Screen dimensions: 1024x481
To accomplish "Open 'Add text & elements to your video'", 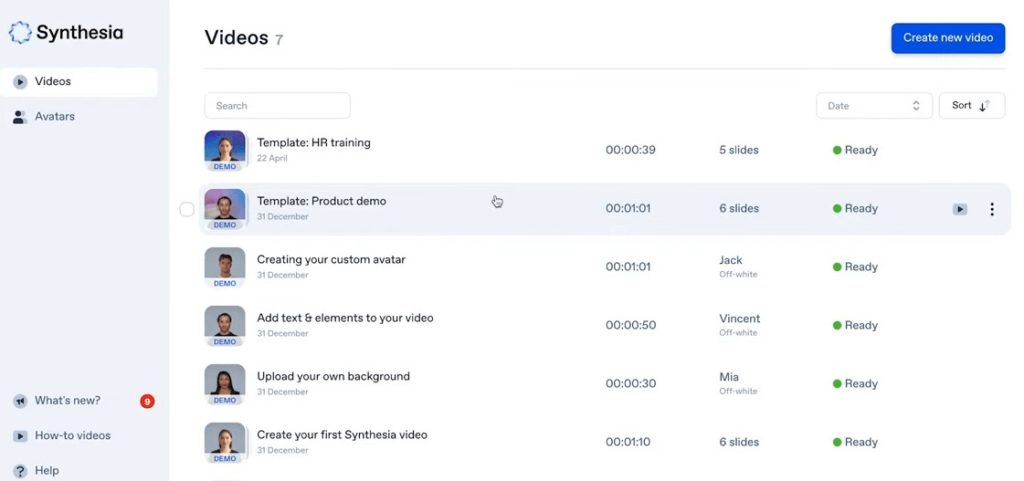I will (x=345, y=318).
